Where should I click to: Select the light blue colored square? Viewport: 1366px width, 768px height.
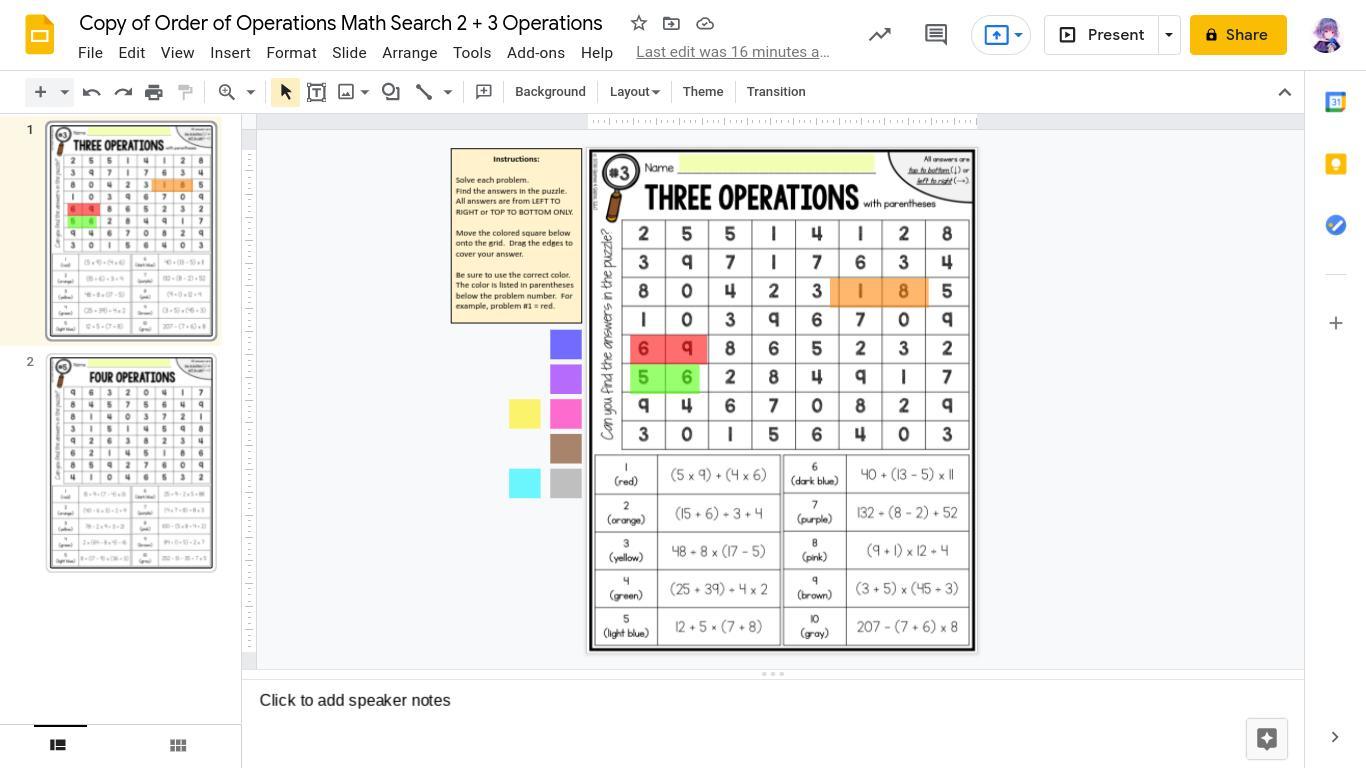click(x=525, y=484)
